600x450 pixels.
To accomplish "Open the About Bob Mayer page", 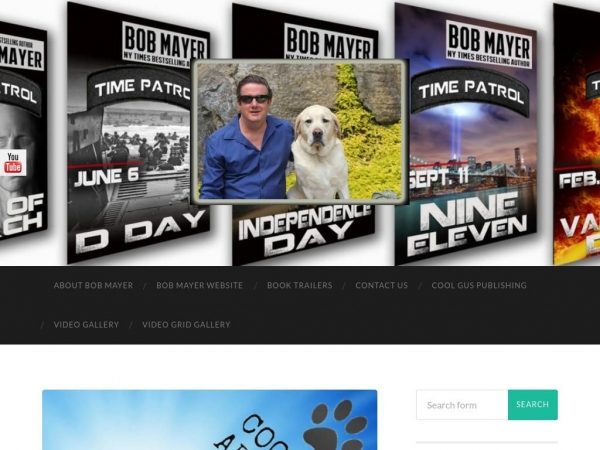I will pyautogui.click(x=93, y=285).
